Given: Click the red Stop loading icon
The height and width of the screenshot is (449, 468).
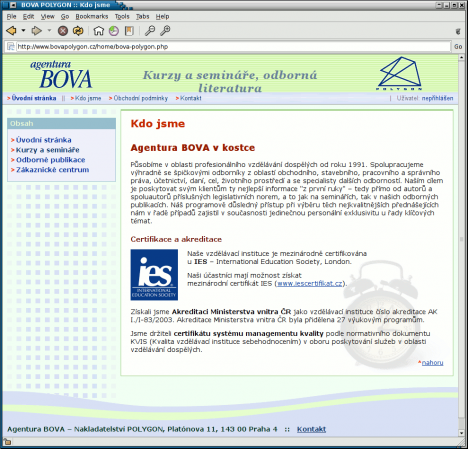Looking at the screenshot, I should pyautogui.click(x=63, y=31).
